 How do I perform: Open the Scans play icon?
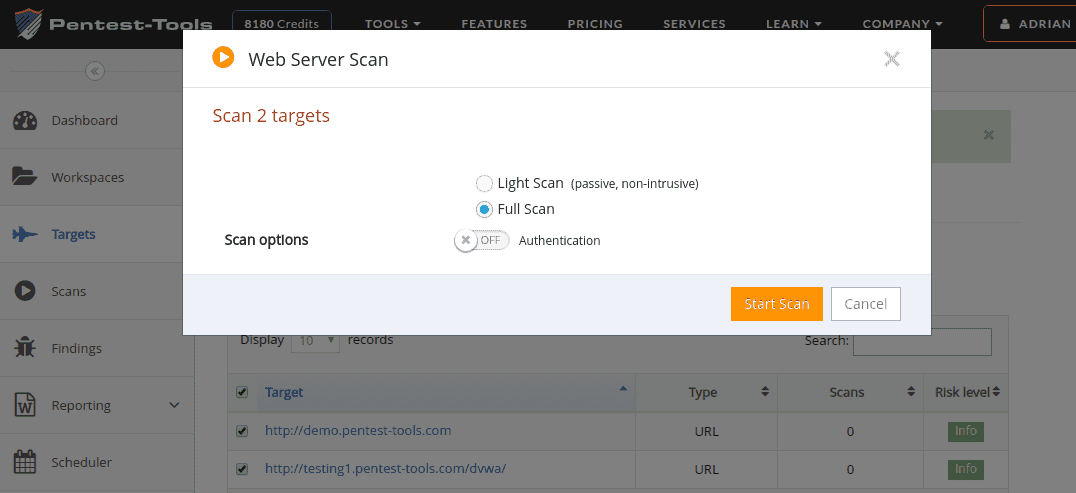25,291
